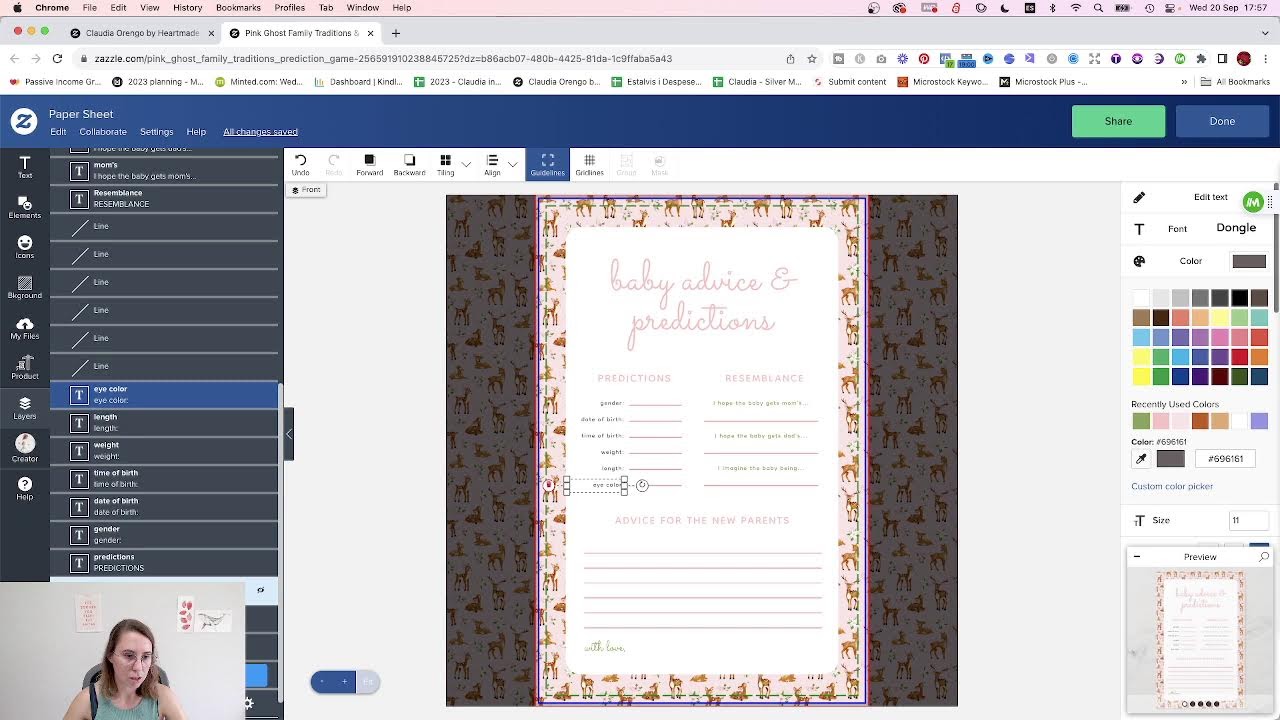Open Custom color picker link
This screenshot has height=720, width=1280.
point(1172,486)
